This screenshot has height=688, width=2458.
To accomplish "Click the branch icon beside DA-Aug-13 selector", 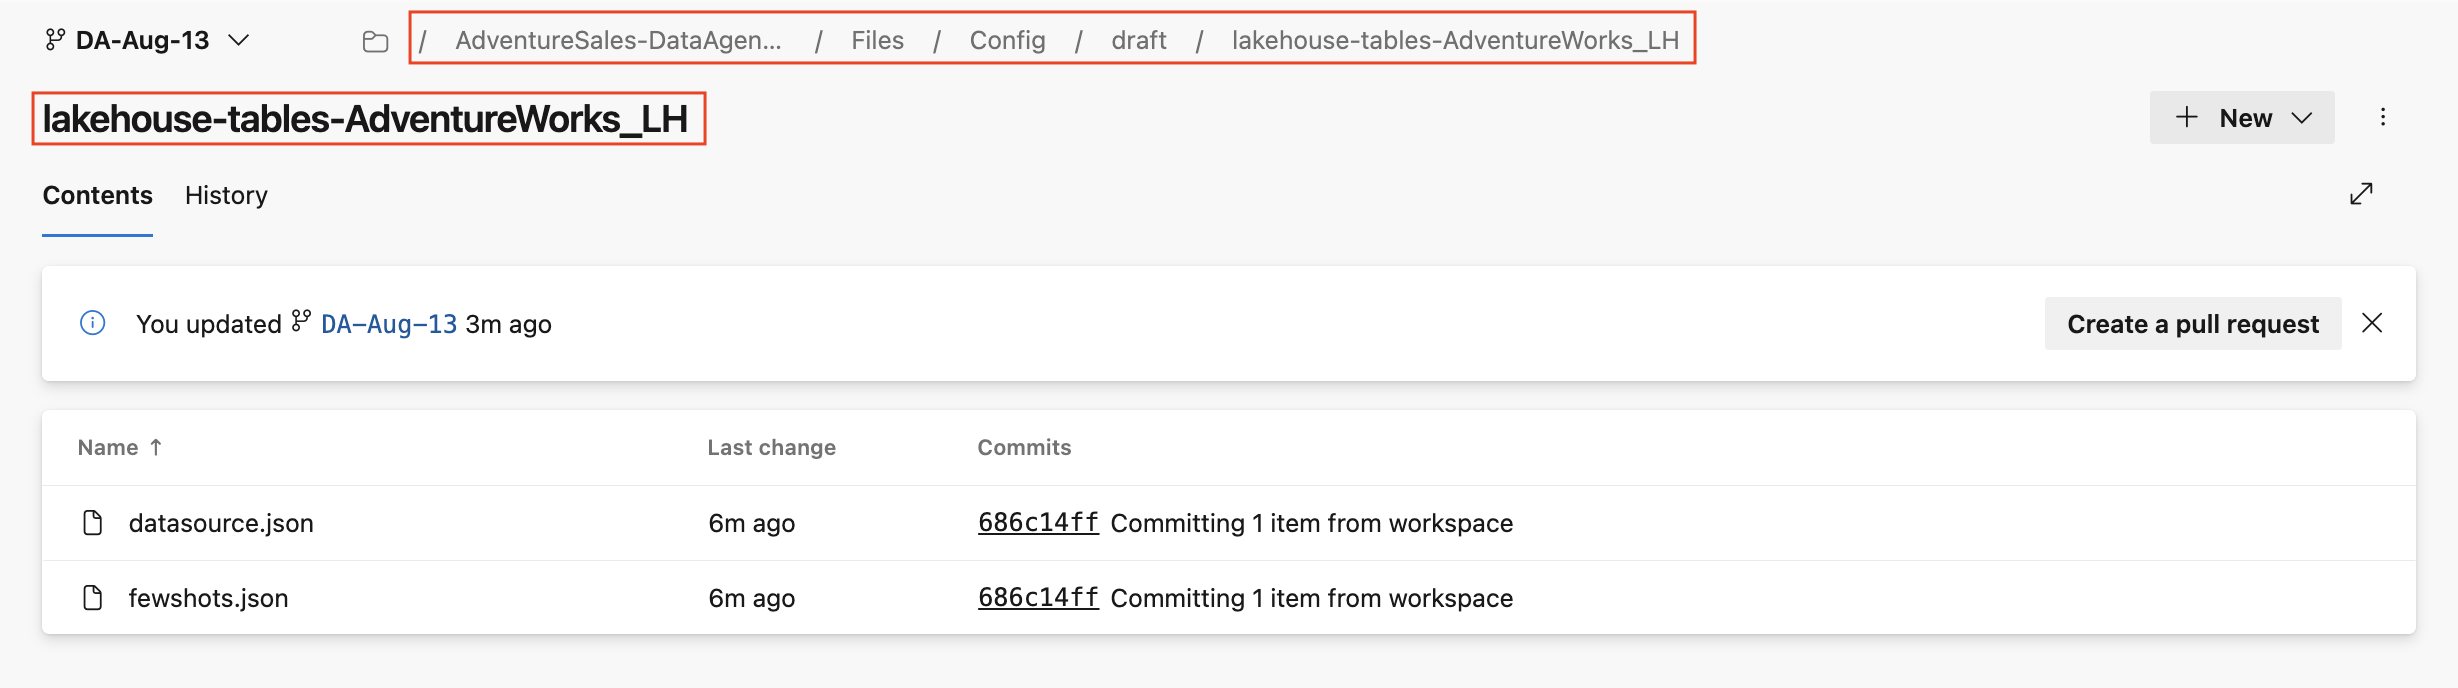I will coord(55,40).
